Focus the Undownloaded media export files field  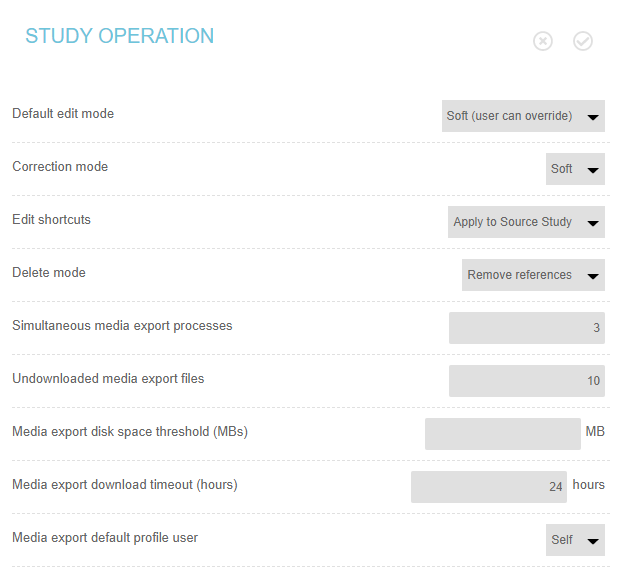[x=526, y=381]
